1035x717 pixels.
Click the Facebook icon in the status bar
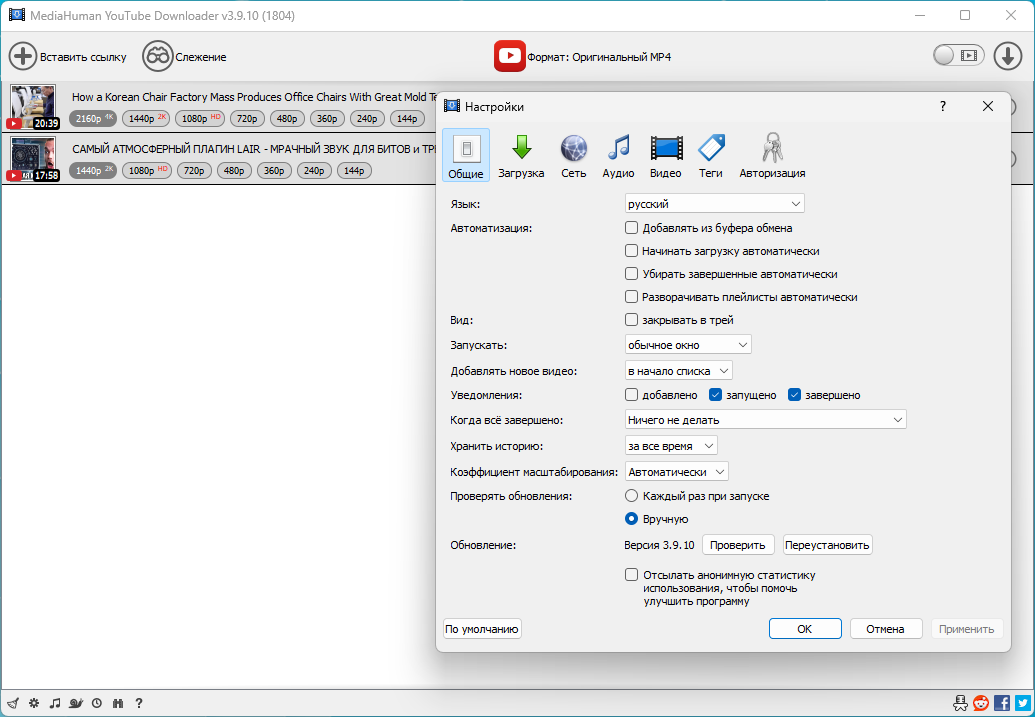[x=1002, y=702]
